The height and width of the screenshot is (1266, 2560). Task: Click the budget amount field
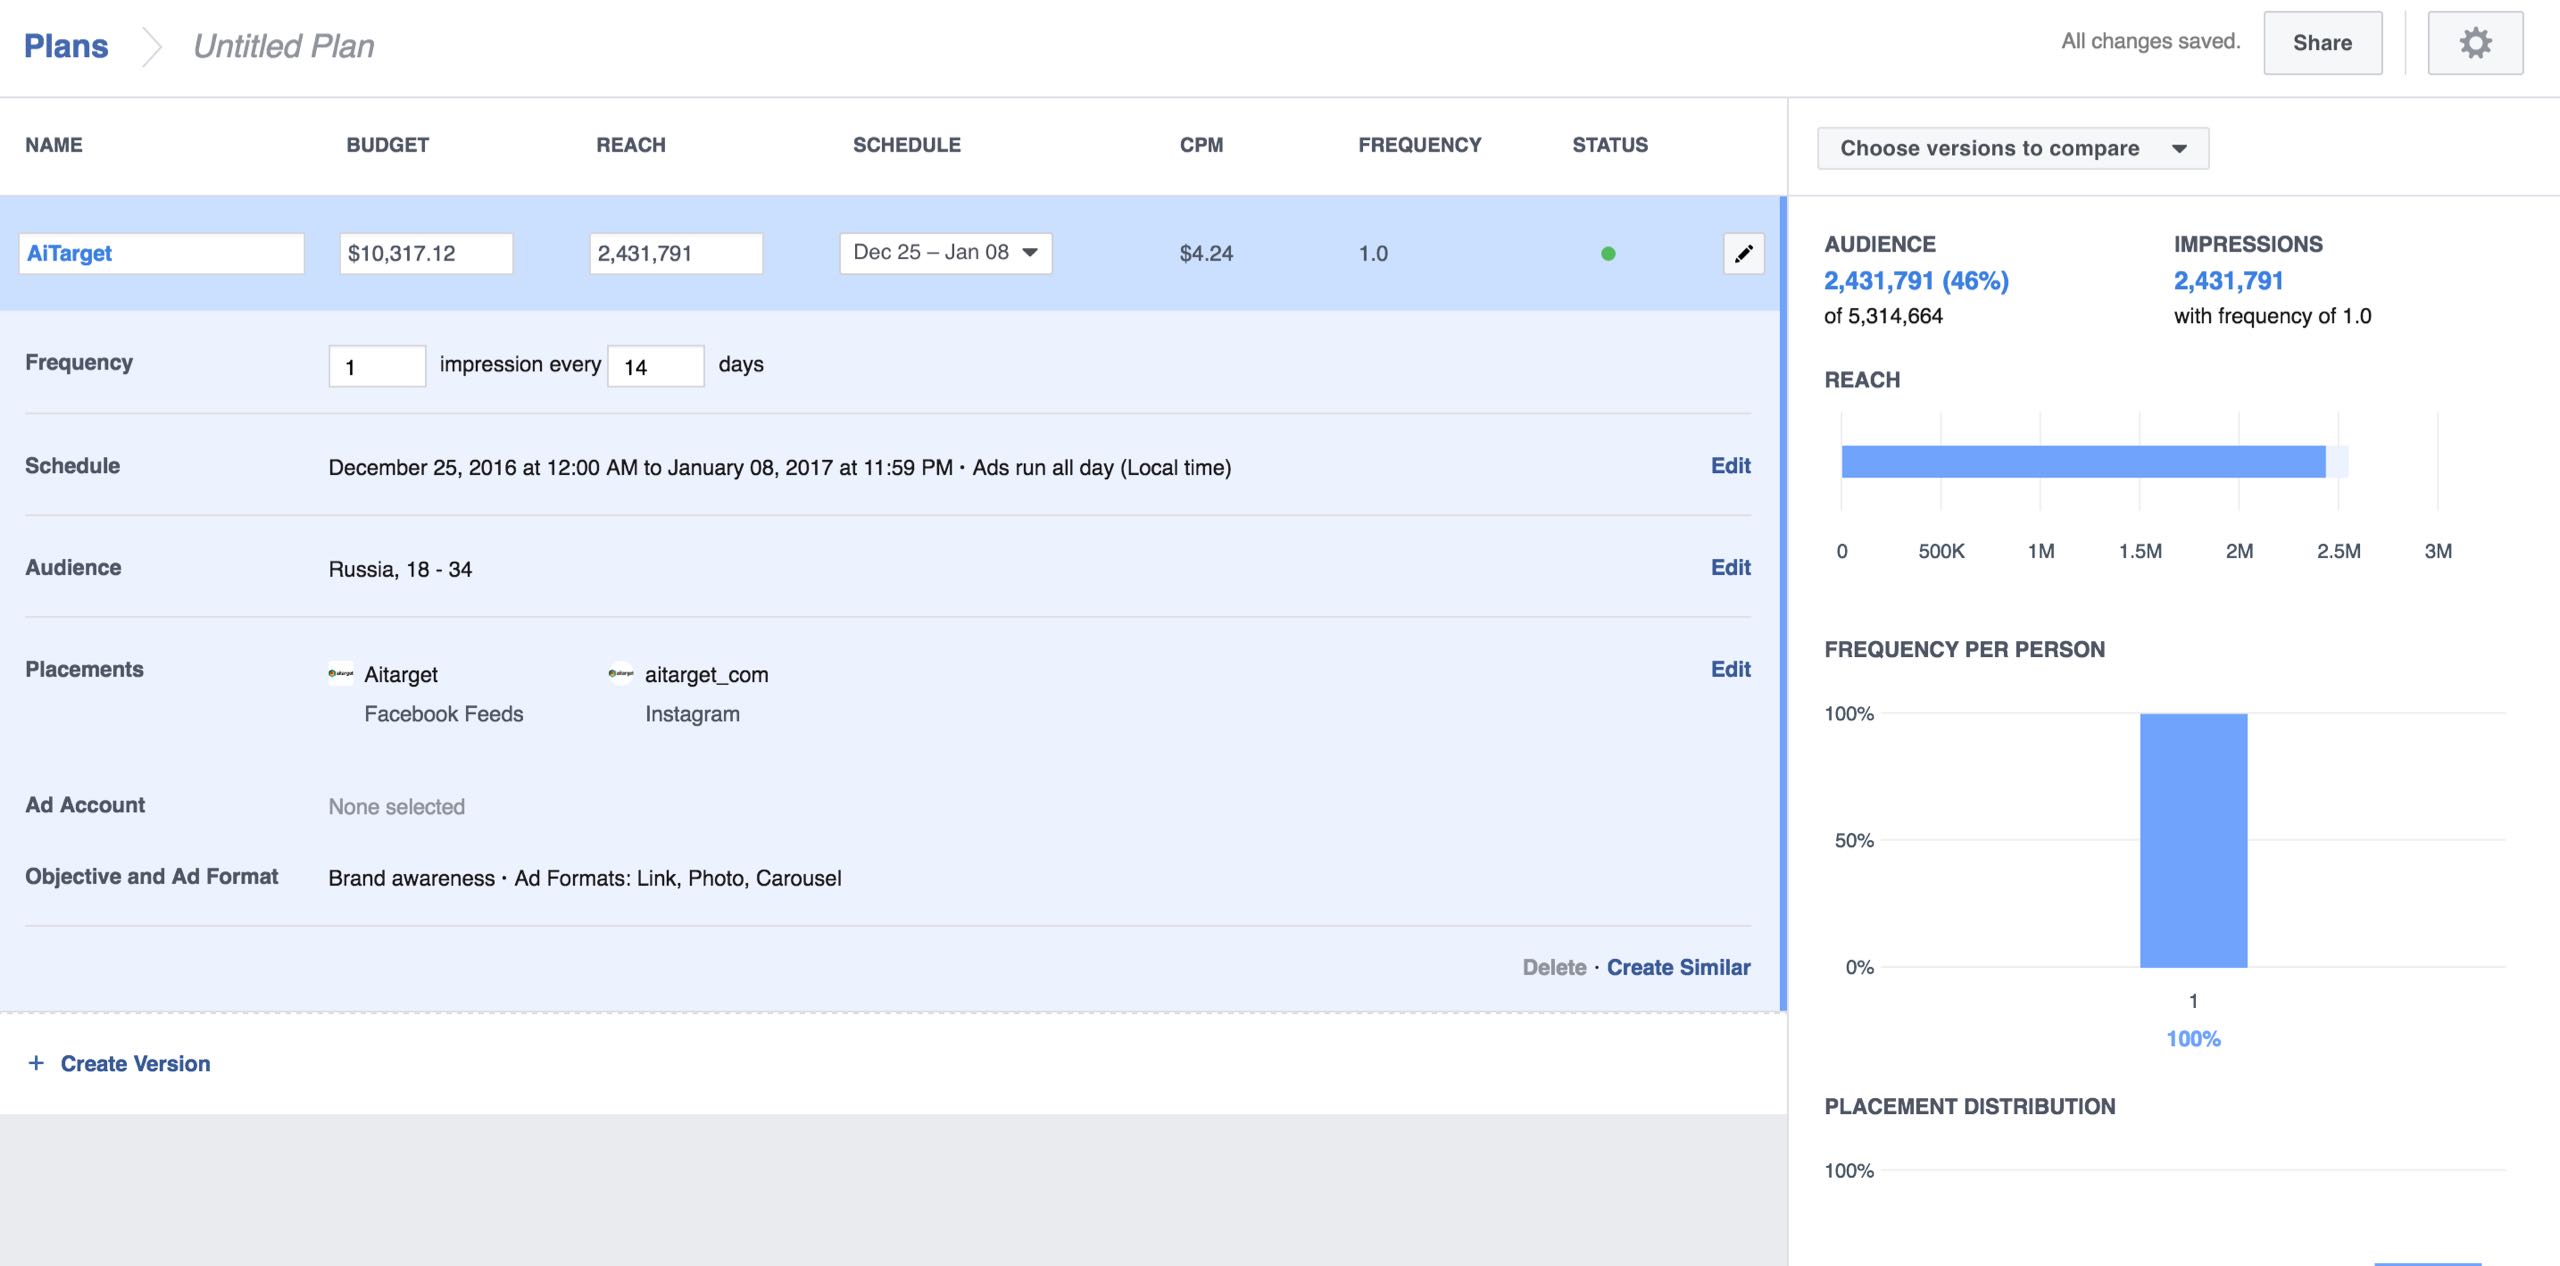point(426,254)
